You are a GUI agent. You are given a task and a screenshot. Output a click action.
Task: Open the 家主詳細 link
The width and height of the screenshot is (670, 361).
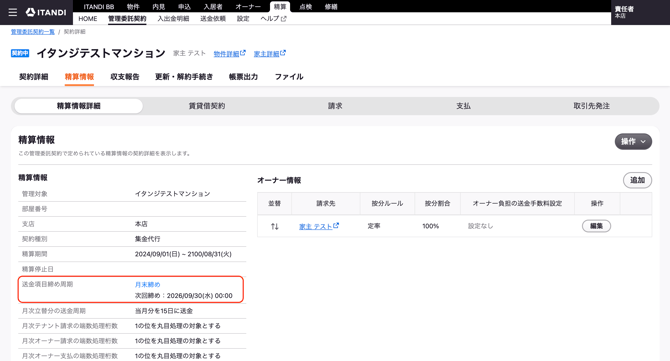[x=270, y=54]
